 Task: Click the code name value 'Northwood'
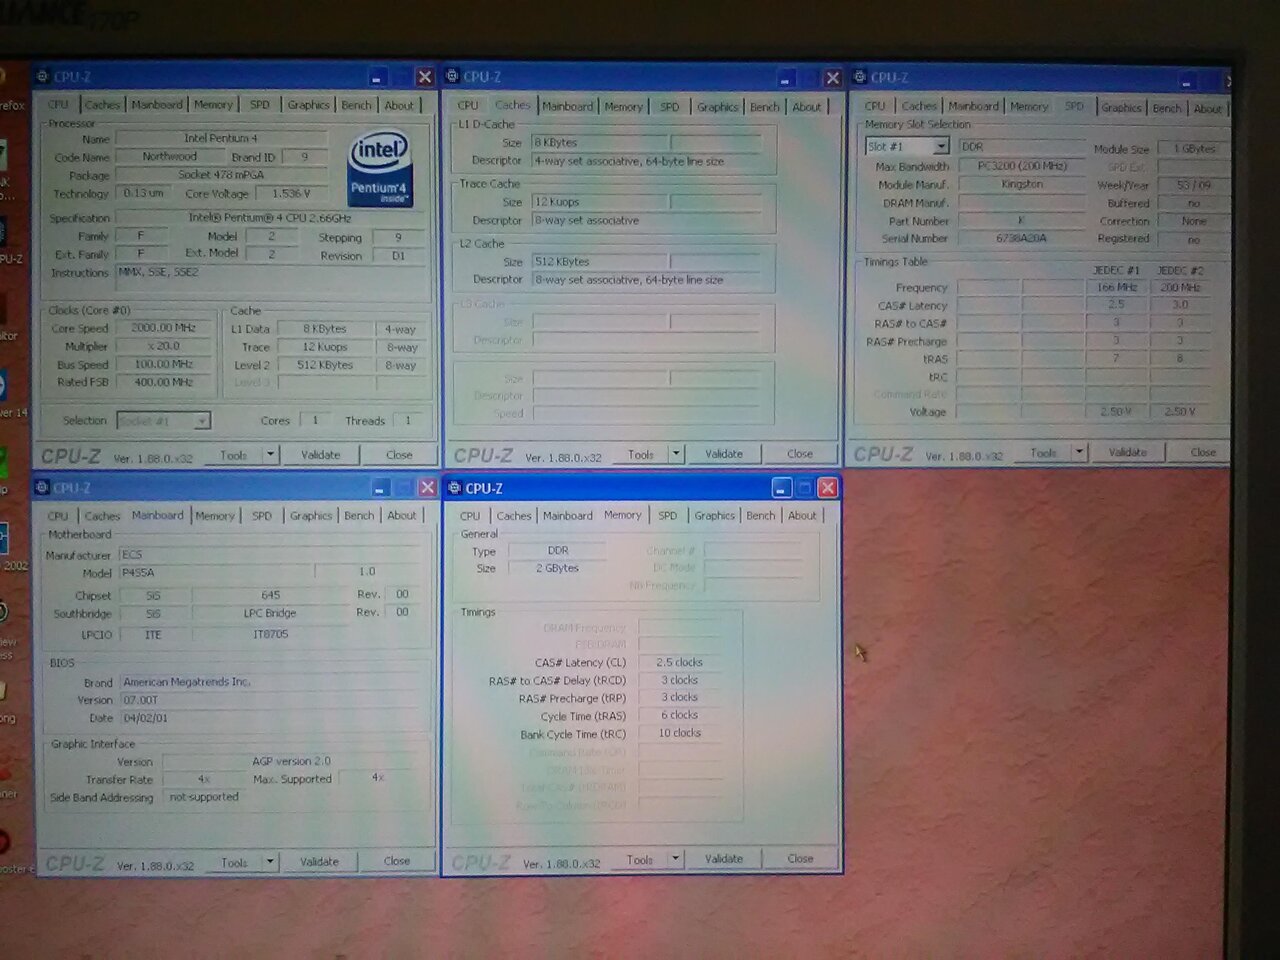169,157
